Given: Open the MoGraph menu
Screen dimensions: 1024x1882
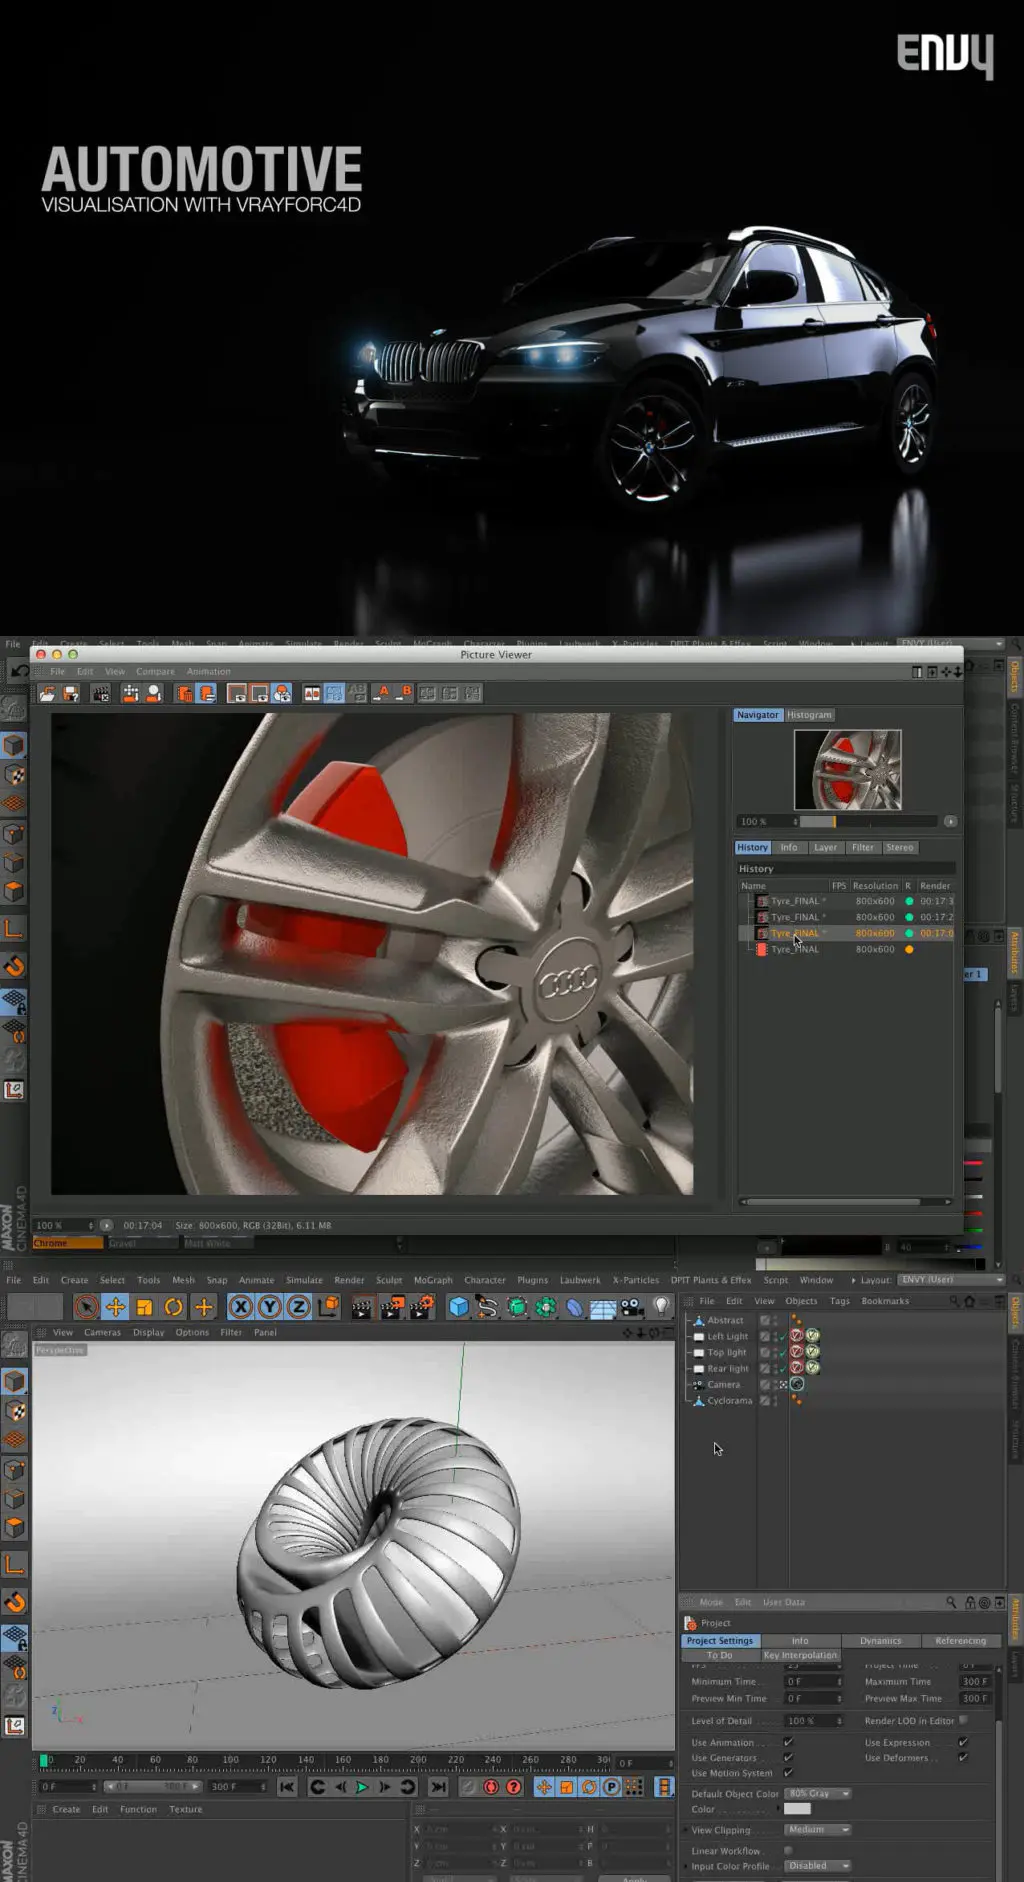Looking at the screenshot, I should (433, 1280).
